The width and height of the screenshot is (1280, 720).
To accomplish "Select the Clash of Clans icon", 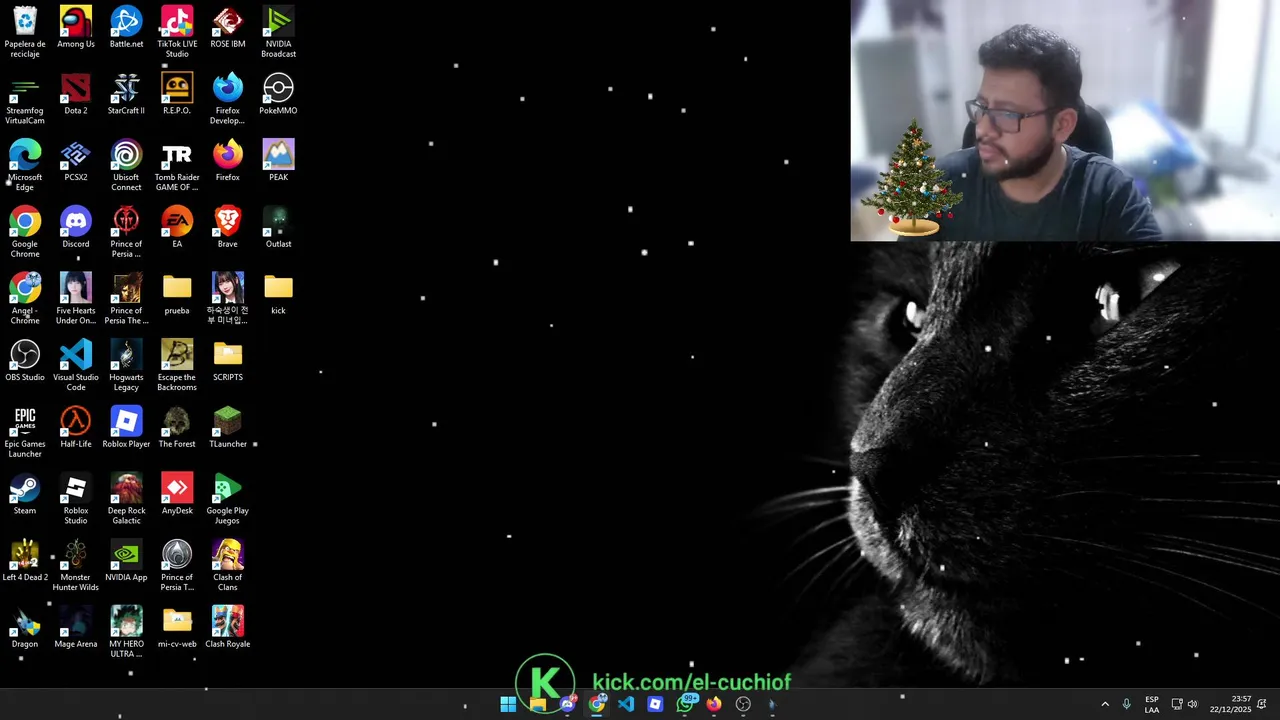I will point(228,566).
